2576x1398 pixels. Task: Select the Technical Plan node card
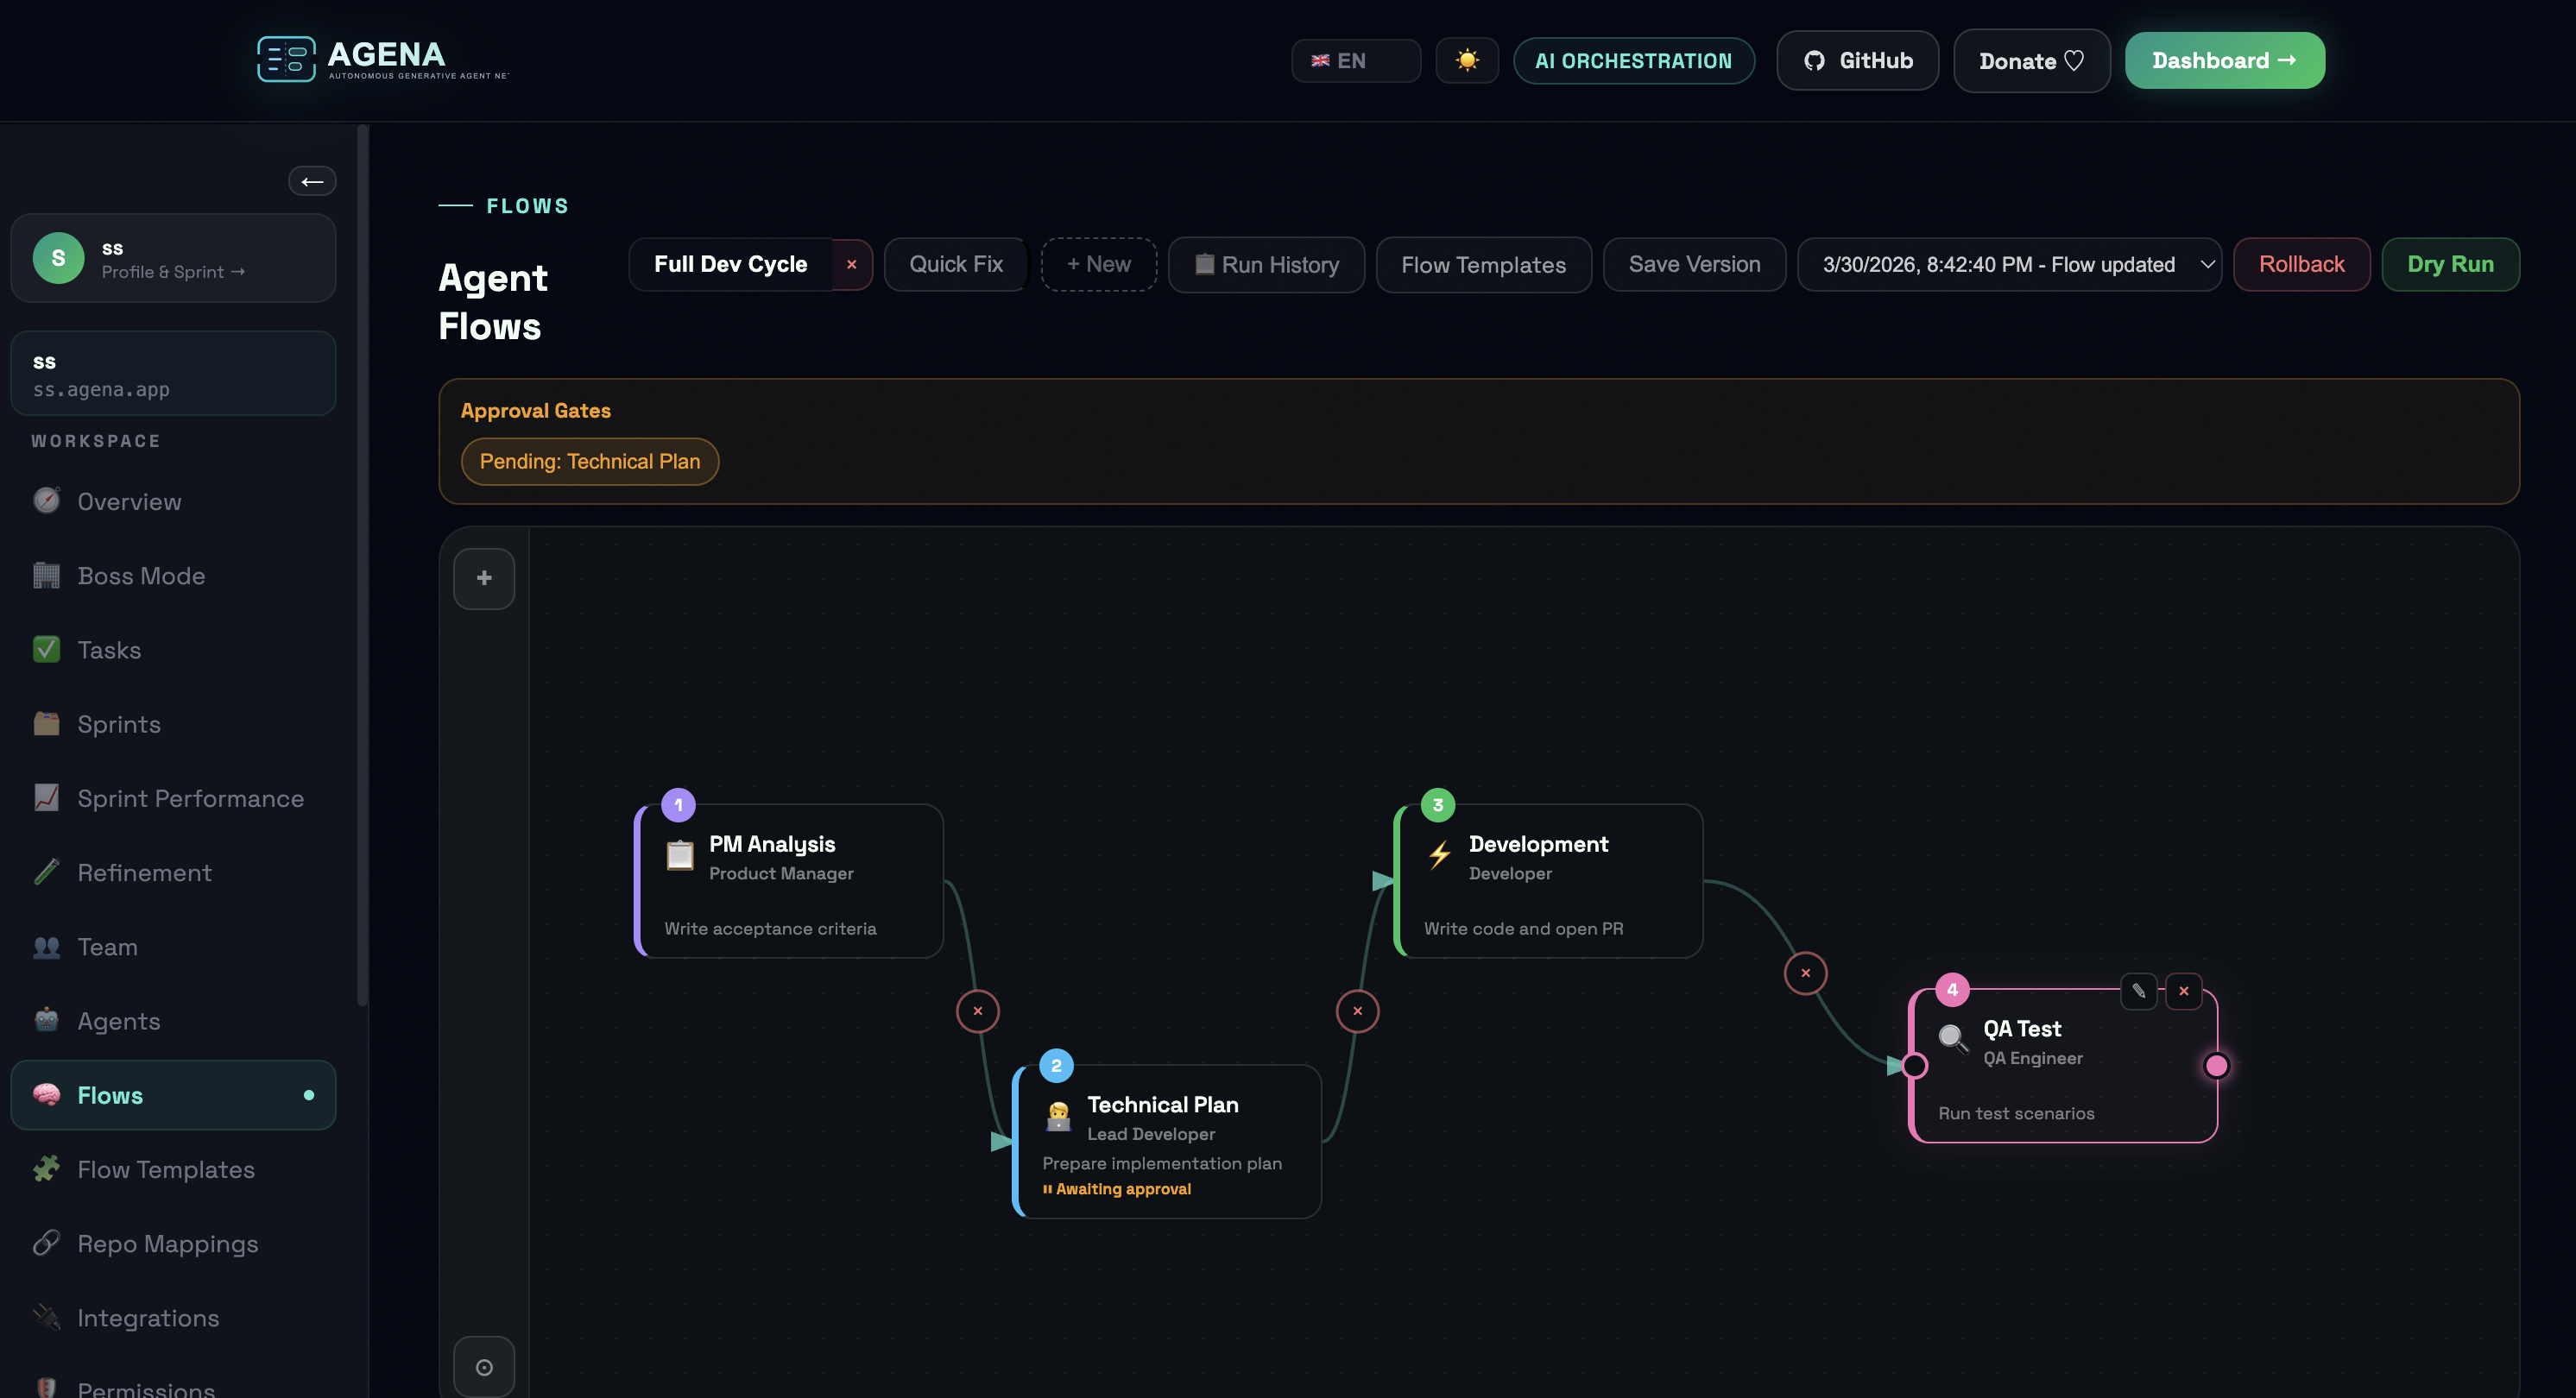[x=1166, y=1140]
